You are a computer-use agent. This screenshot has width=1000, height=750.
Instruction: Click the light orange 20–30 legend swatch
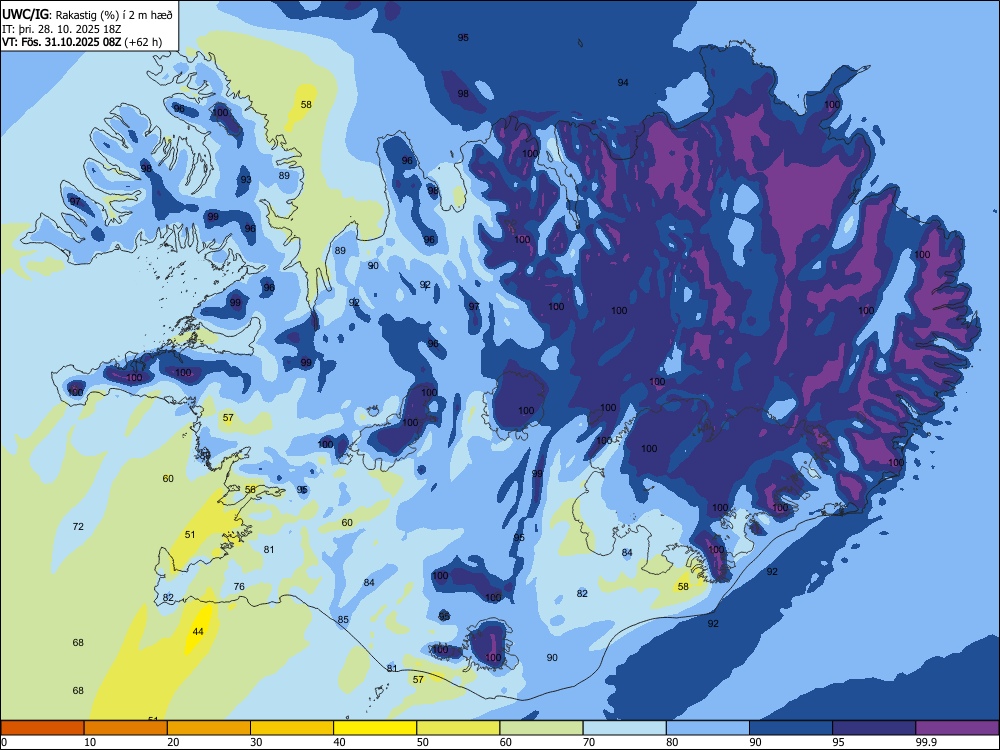(x=209, y=728)
